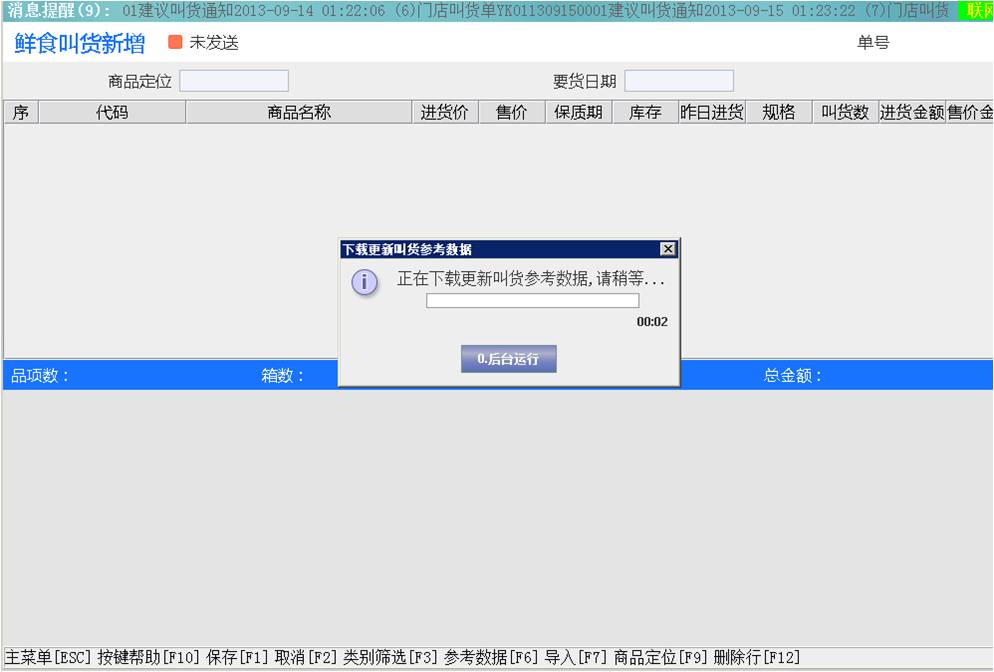
Task: Click 参考数据[F6] in the bottom bar
Action: click(x=491, y=657)
